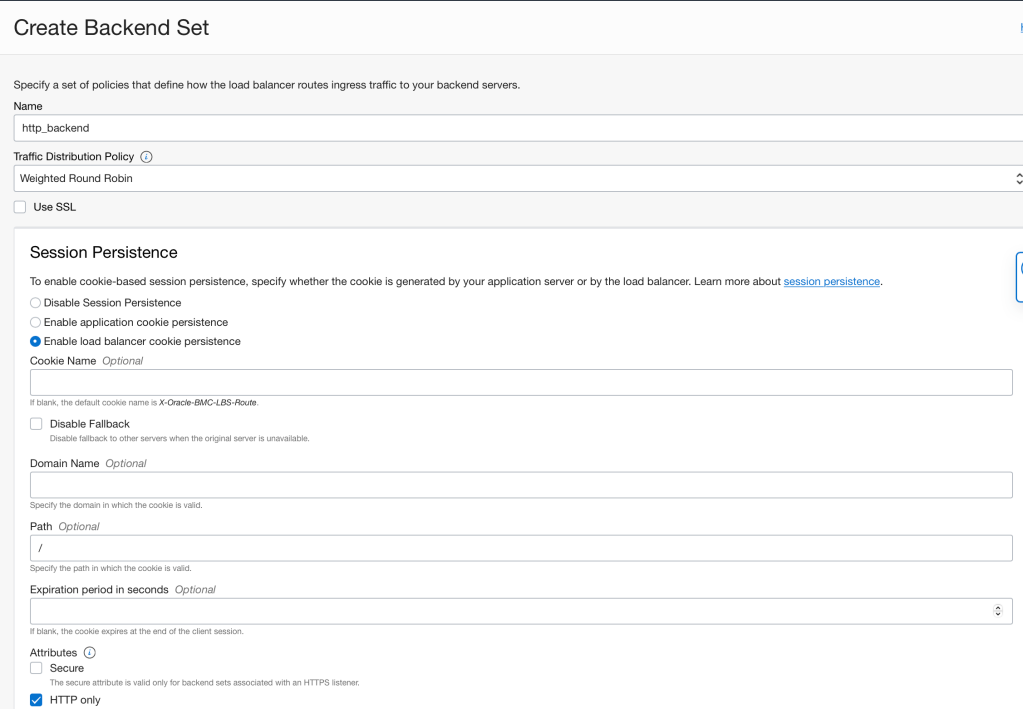Select Disable Session Persistence radio button
The image size is (1023, 709).
click(x=36, y=302)
